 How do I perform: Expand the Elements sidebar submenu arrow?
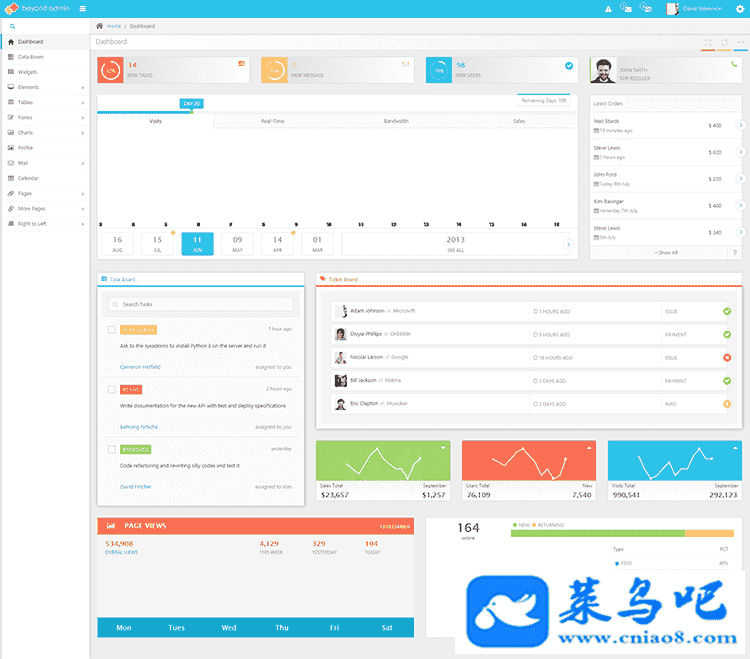tap(83, 88)
